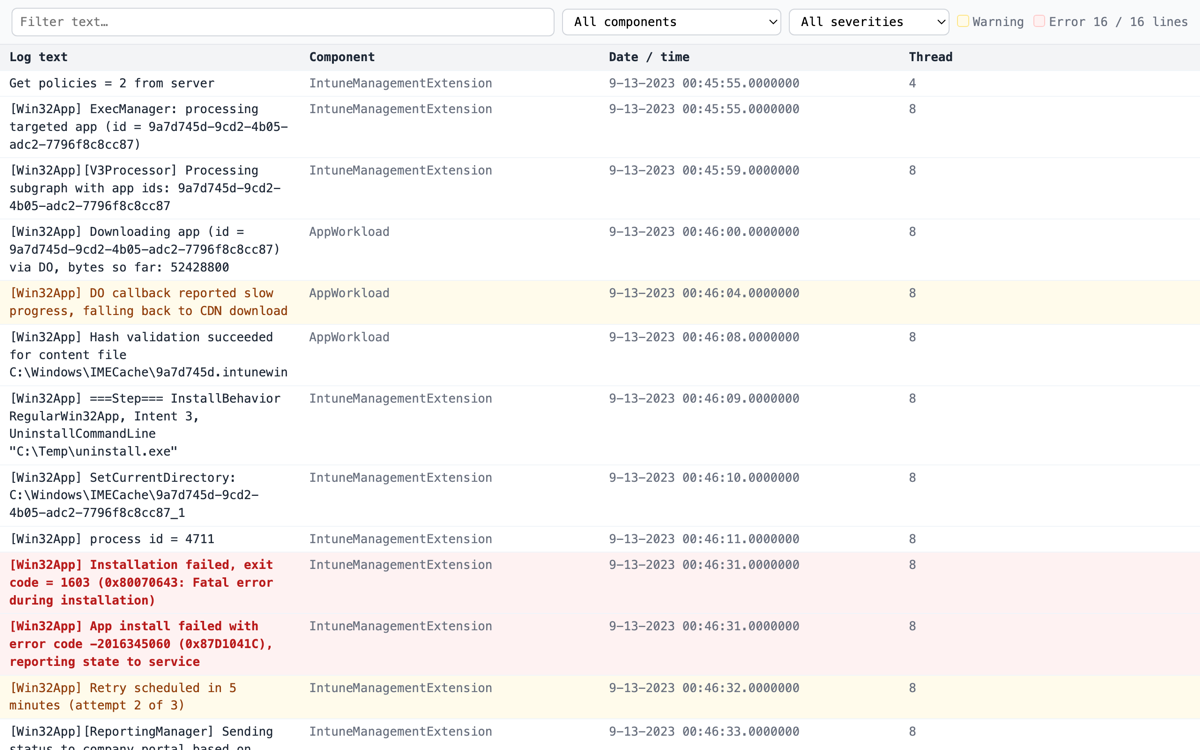Click the timestamp 9-13-2023 00:46:11.0000000
Image resolution: width=1200 pixels, height=750 pixels.
(704, 539)
